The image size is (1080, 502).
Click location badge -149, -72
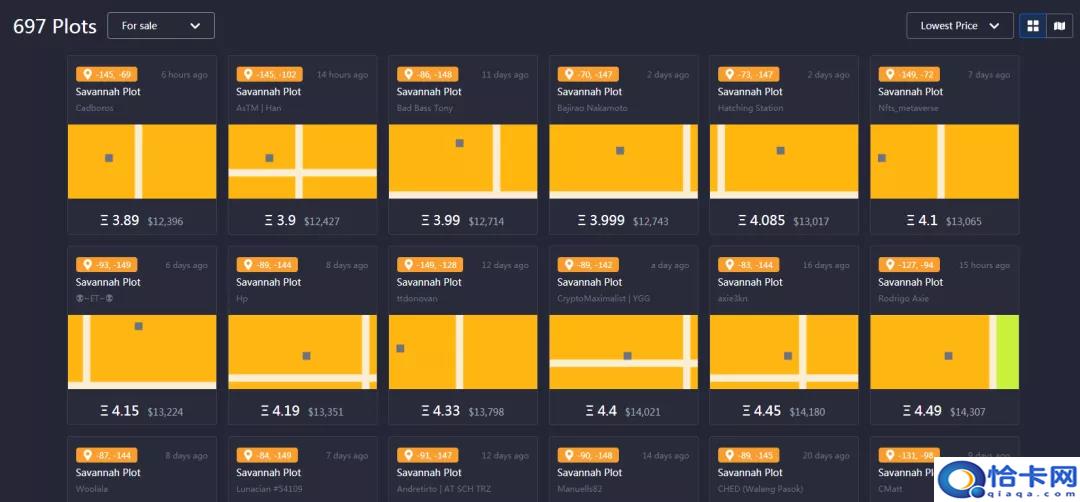(x=911, y=75)
